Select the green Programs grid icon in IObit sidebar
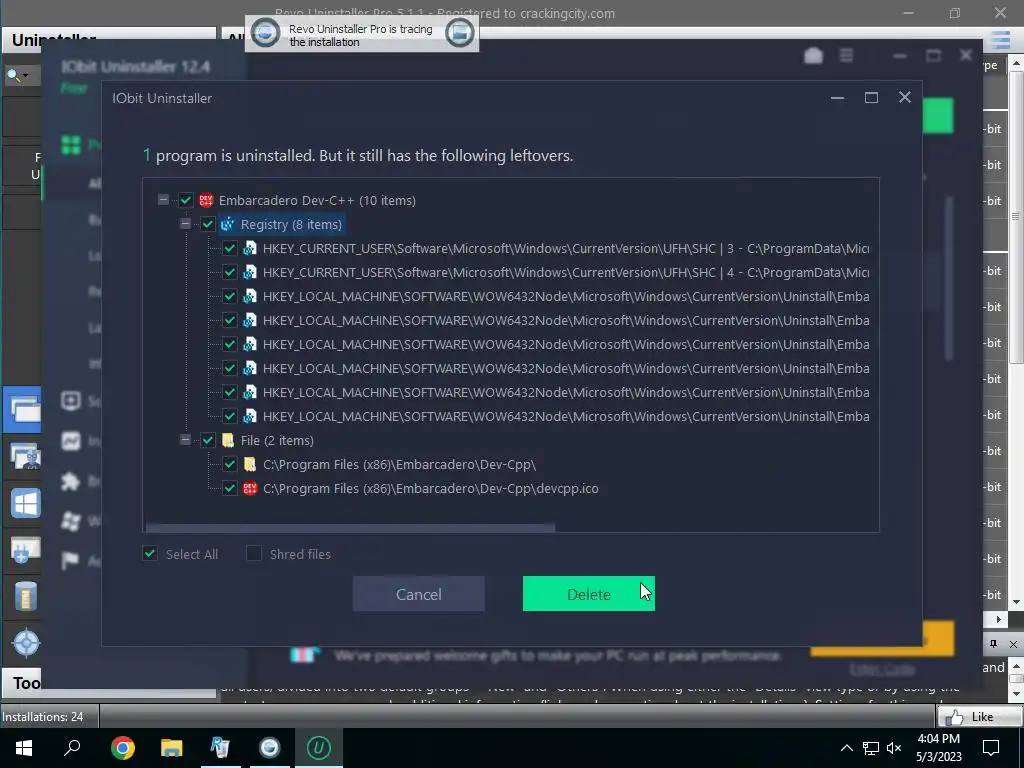This screenshot has width=1024, height=768. coord(71,144)
